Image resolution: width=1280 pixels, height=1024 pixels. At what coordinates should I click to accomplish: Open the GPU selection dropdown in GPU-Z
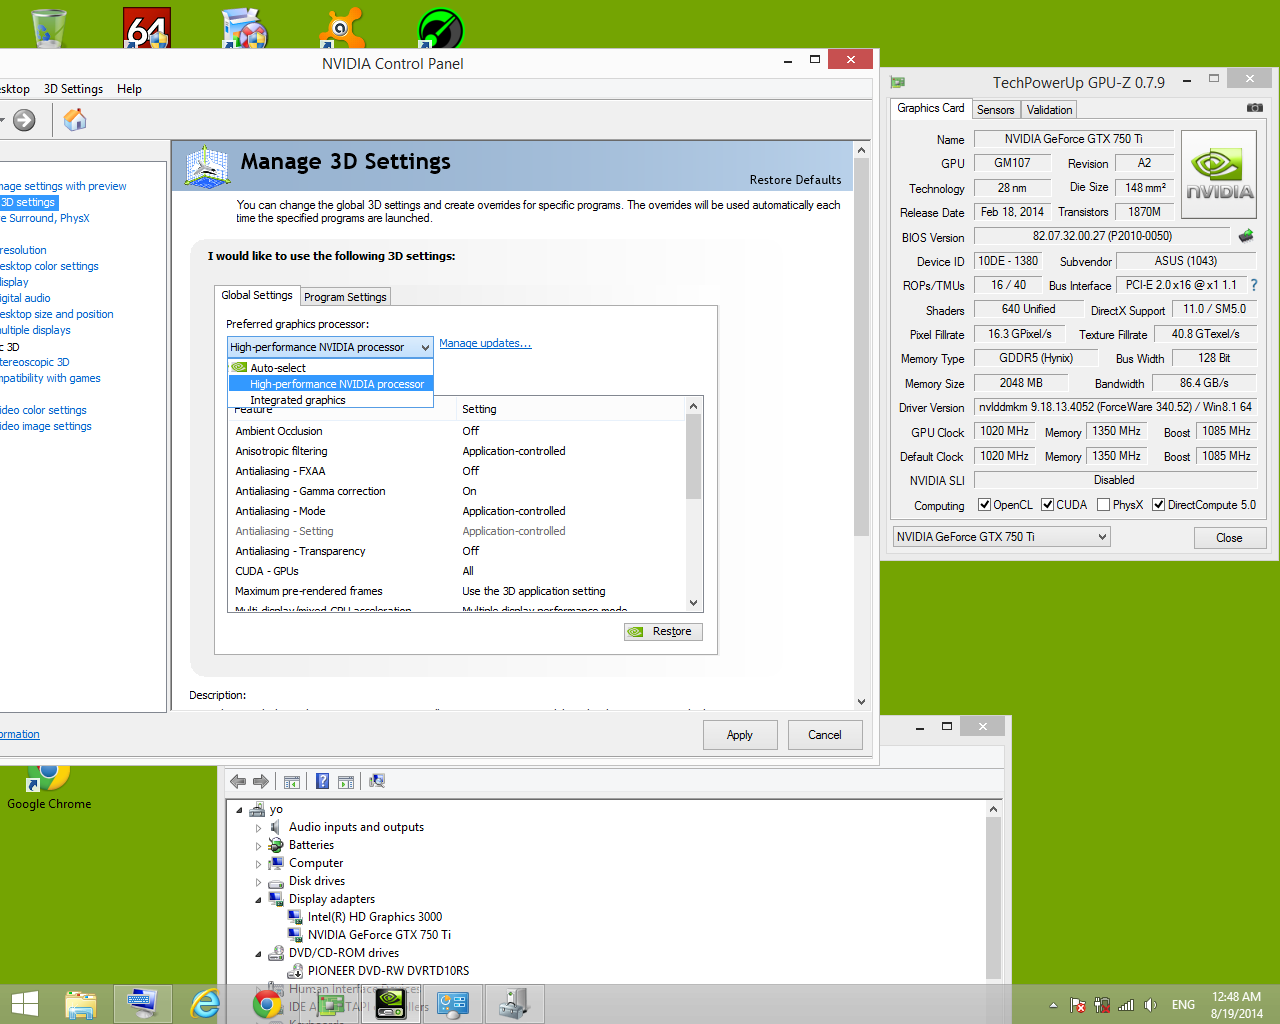pyautogui.click(x=1002, y=537)
